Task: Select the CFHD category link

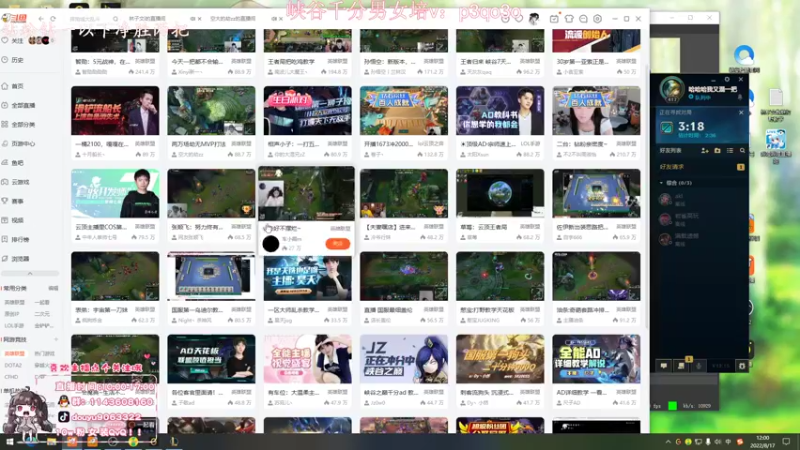Action: click(11, 377)
